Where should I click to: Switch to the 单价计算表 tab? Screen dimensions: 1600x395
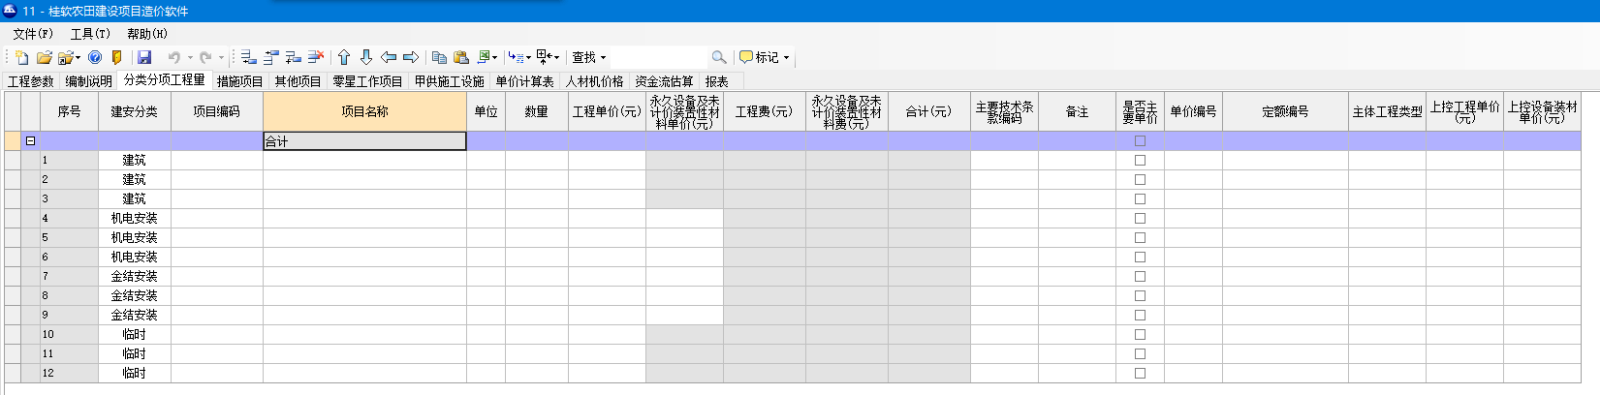click(x=525, y=82)
